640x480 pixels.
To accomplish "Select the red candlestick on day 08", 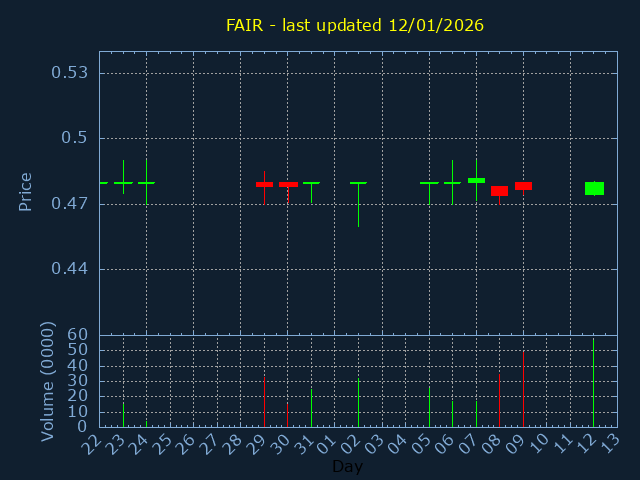I will [499, 191].
